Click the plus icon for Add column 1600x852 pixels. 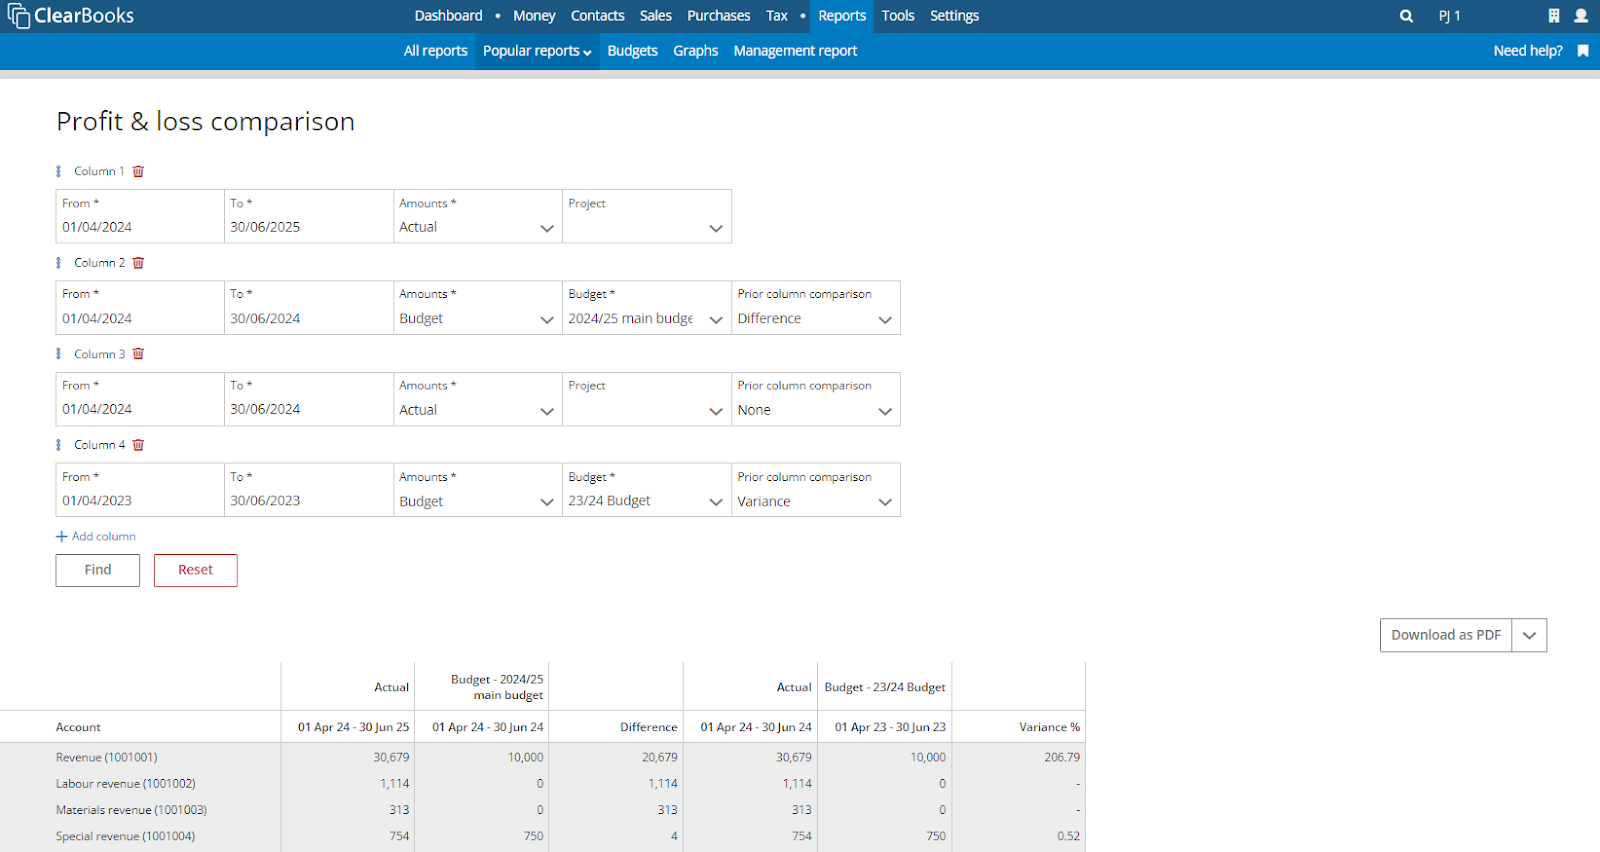62,537
